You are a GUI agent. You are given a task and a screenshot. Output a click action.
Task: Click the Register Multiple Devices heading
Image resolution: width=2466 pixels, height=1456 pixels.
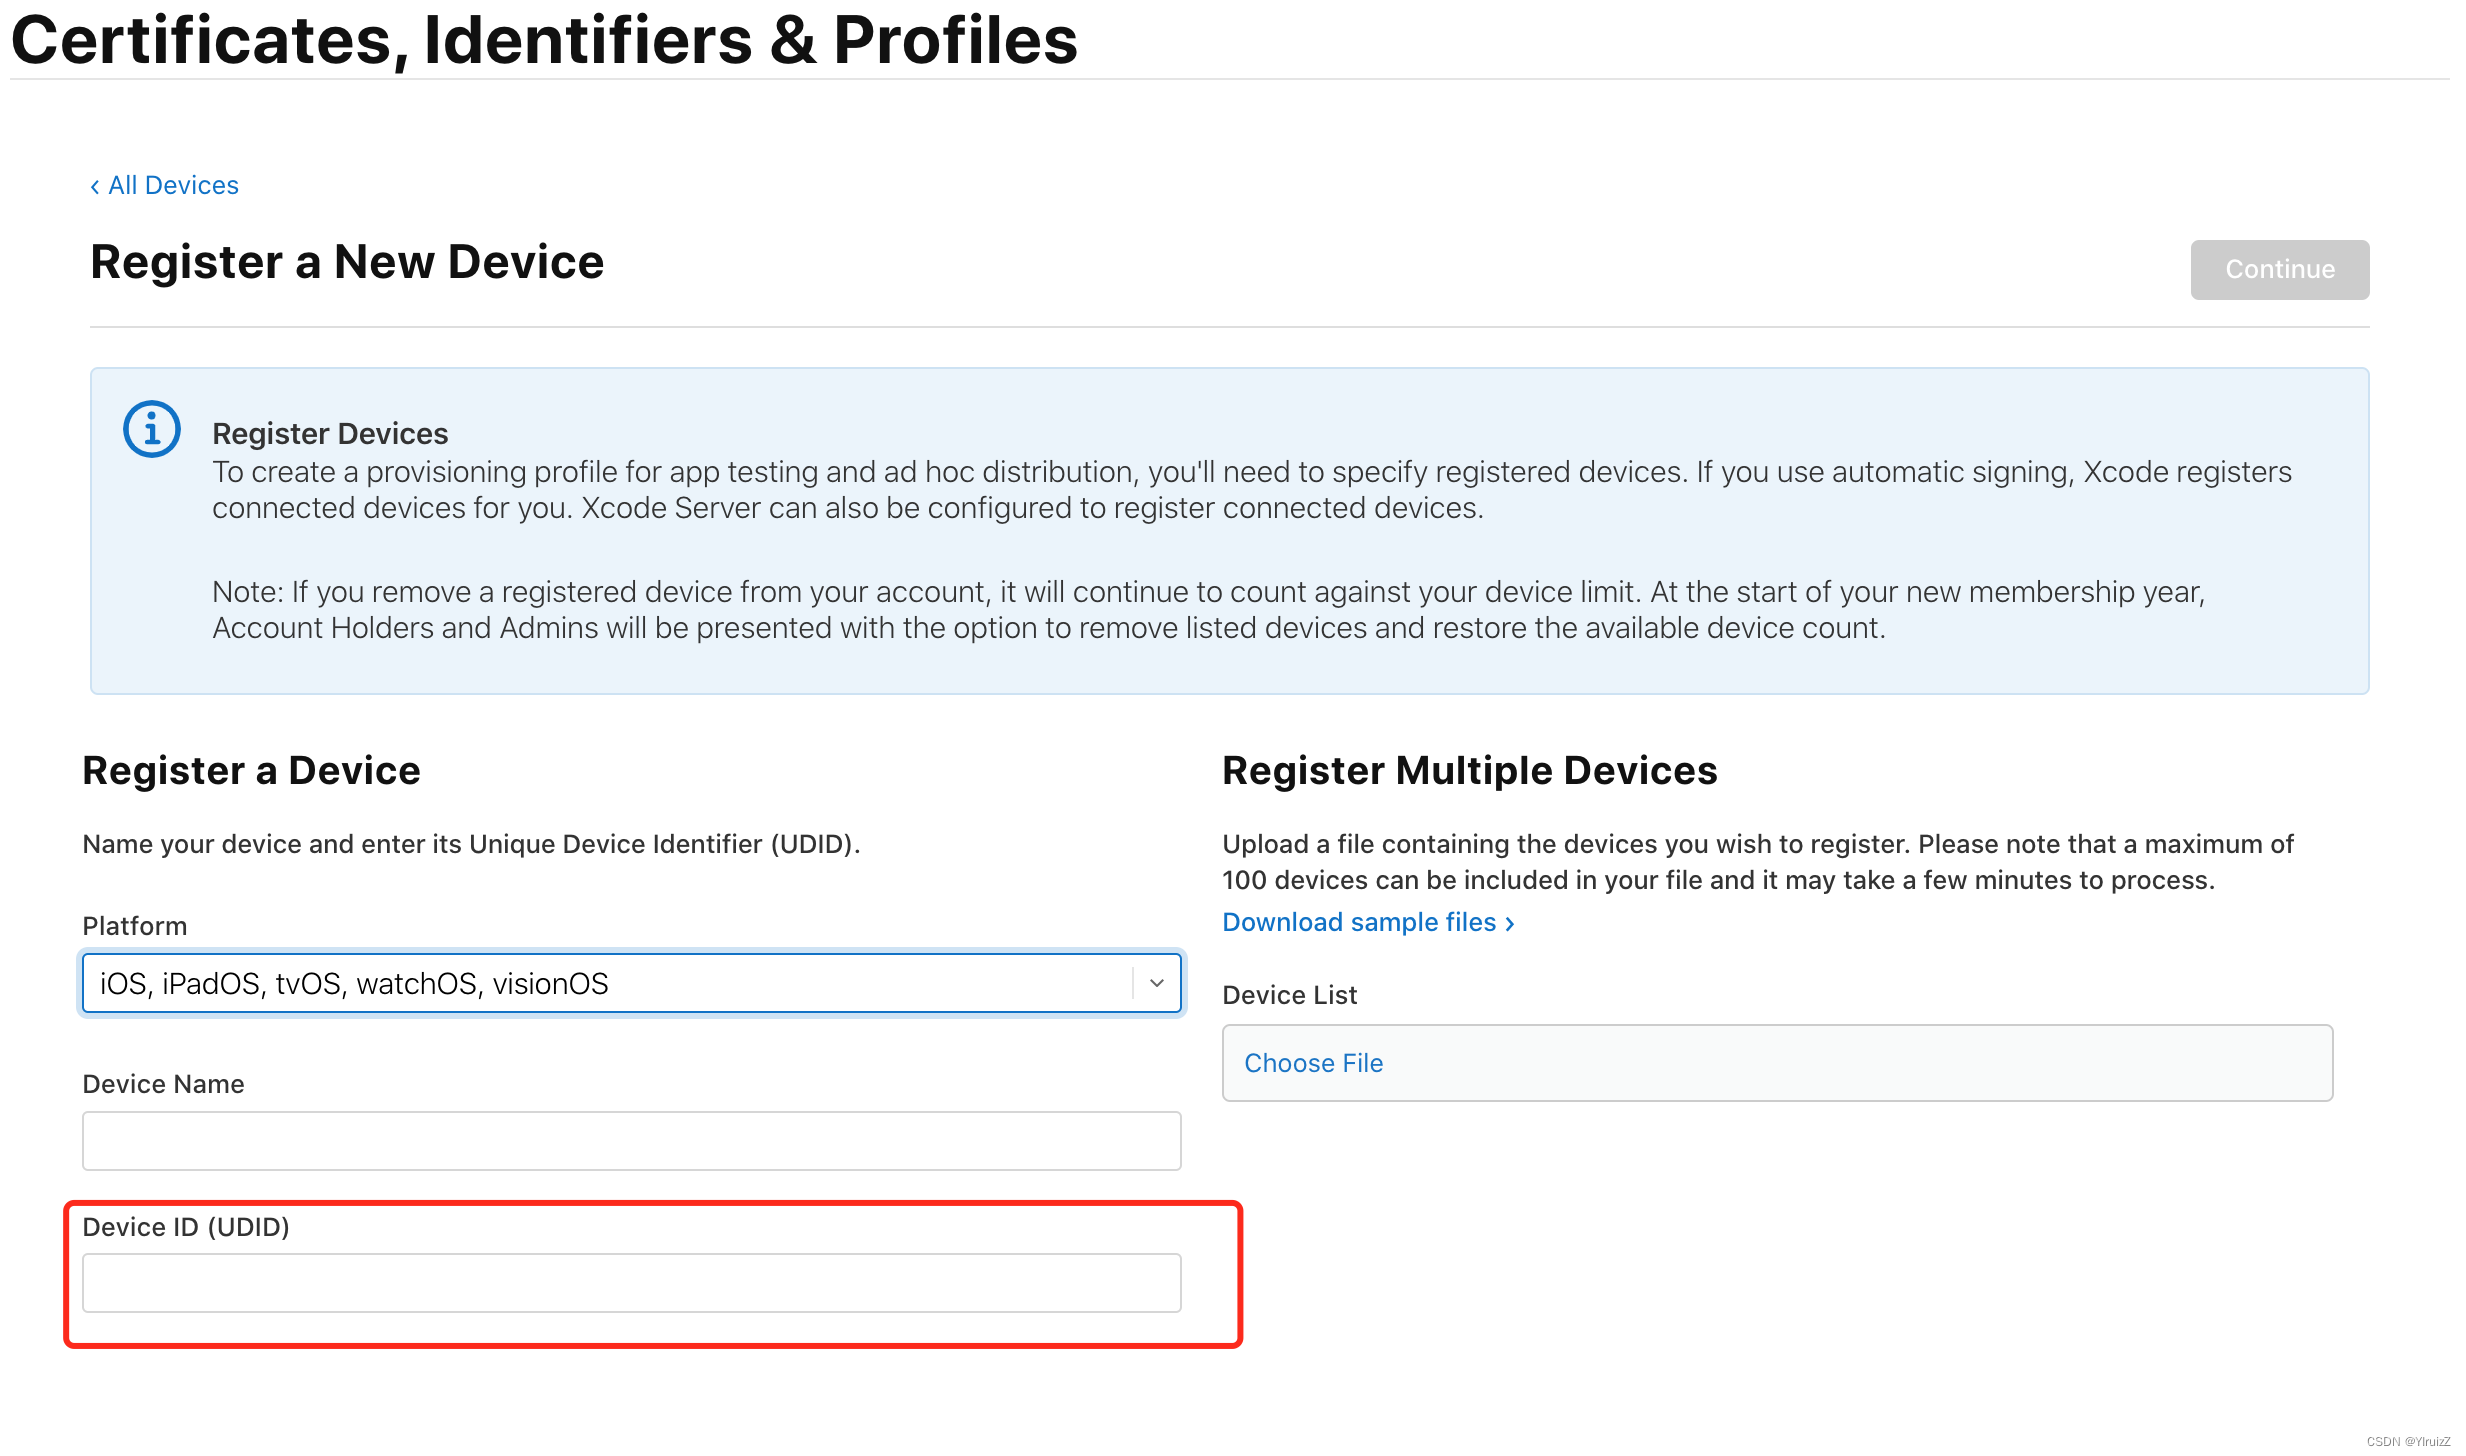click(1469, 771)
